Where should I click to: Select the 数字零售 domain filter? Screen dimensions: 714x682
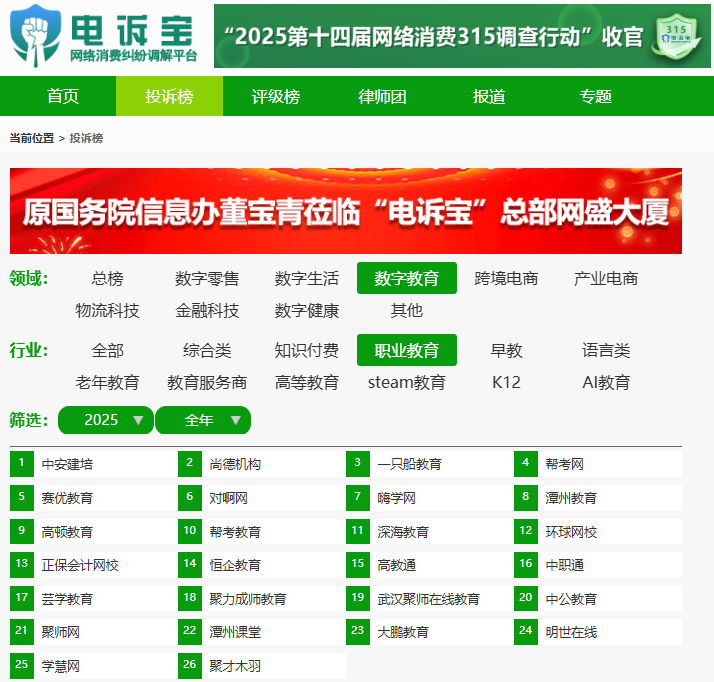point(207,279)
